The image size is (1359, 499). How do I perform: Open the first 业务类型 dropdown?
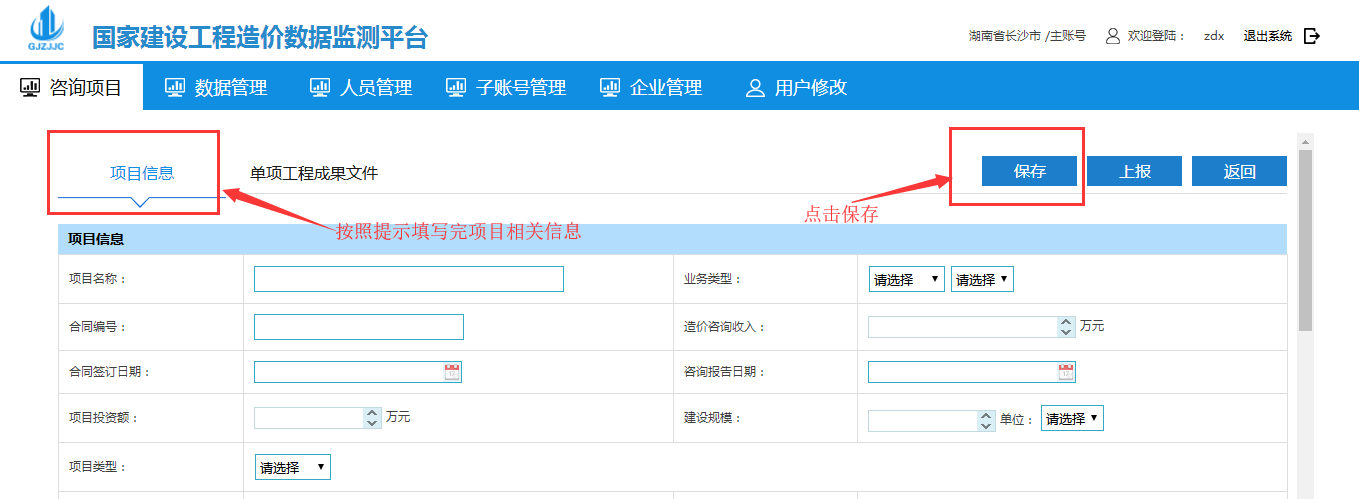pos(906,280)
